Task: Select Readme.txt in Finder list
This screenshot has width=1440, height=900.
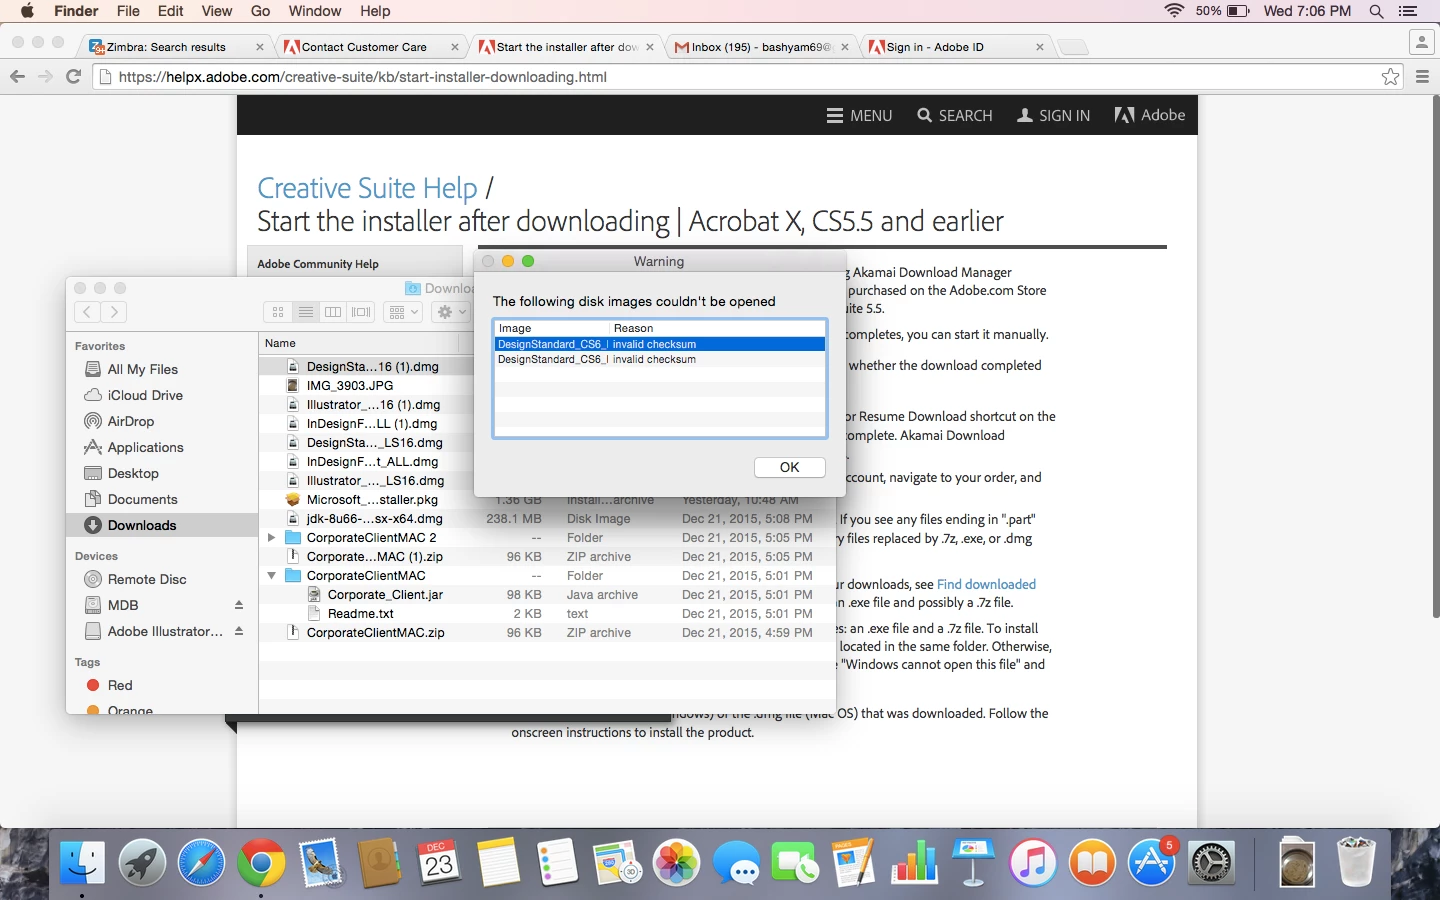Action: click(x=361, y=614)
